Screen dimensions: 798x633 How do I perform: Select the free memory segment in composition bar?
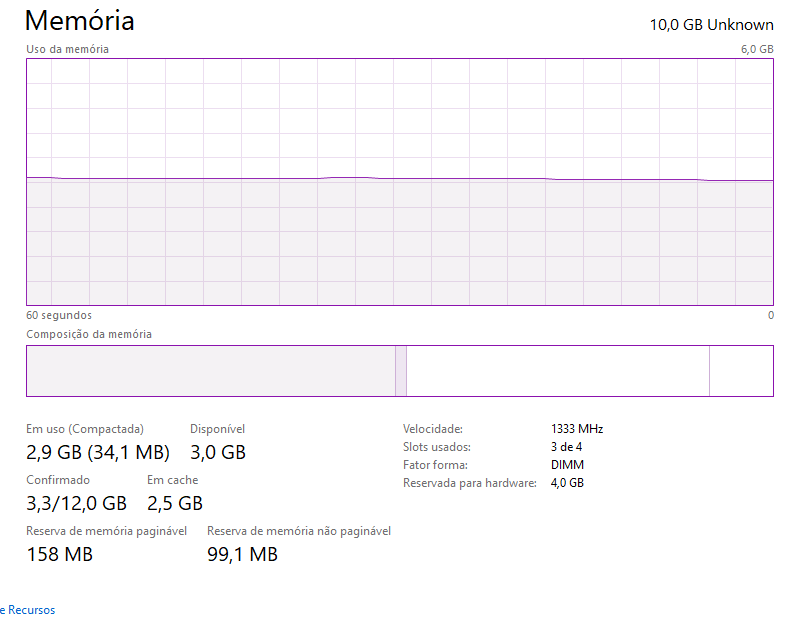742,371
